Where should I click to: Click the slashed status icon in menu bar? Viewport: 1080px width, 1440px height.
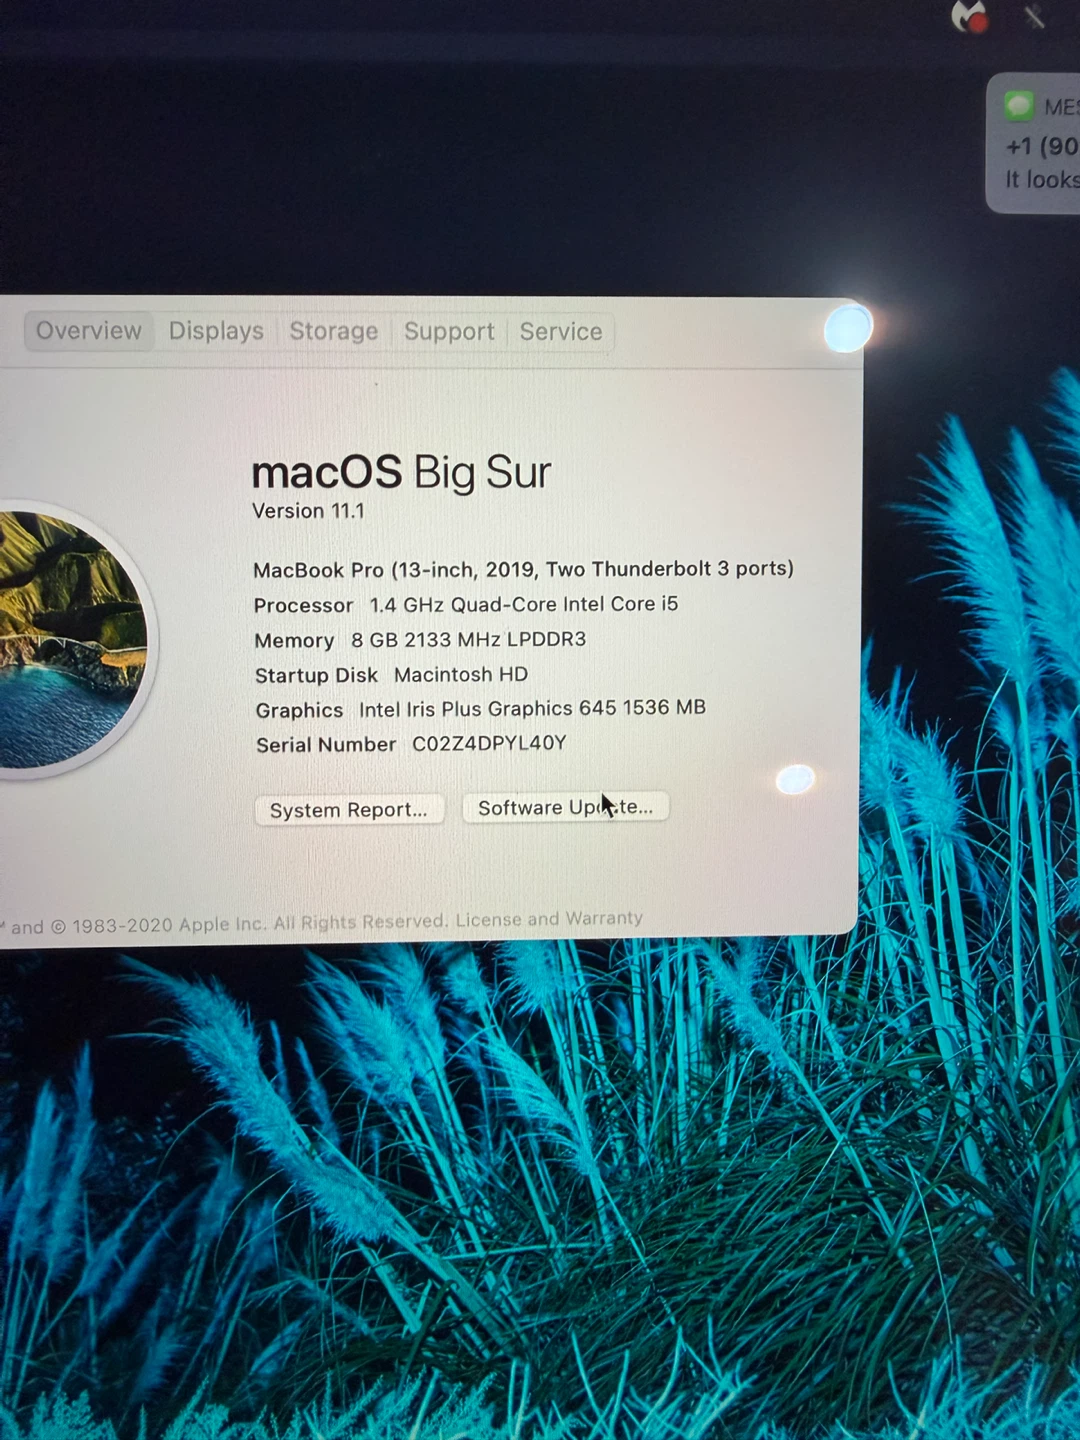click(1035, 16)
